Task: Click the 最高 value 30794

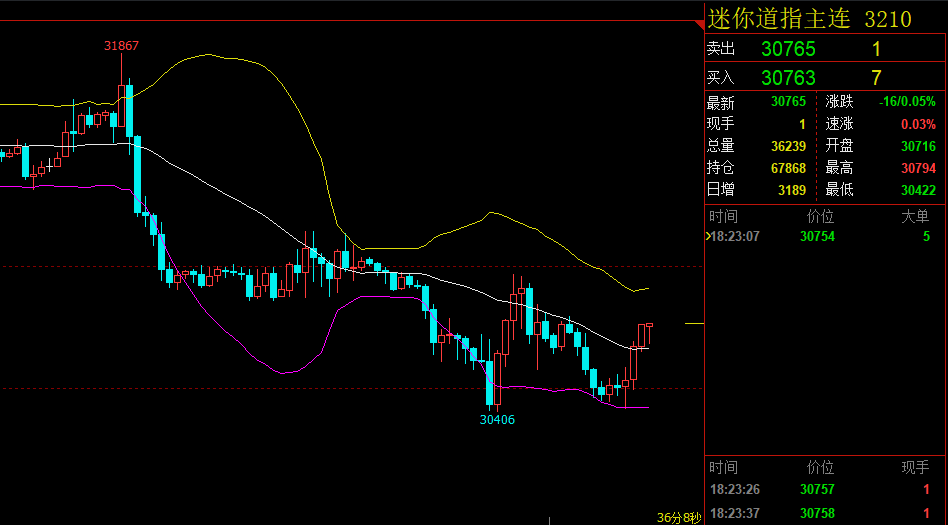Action: 918,168
